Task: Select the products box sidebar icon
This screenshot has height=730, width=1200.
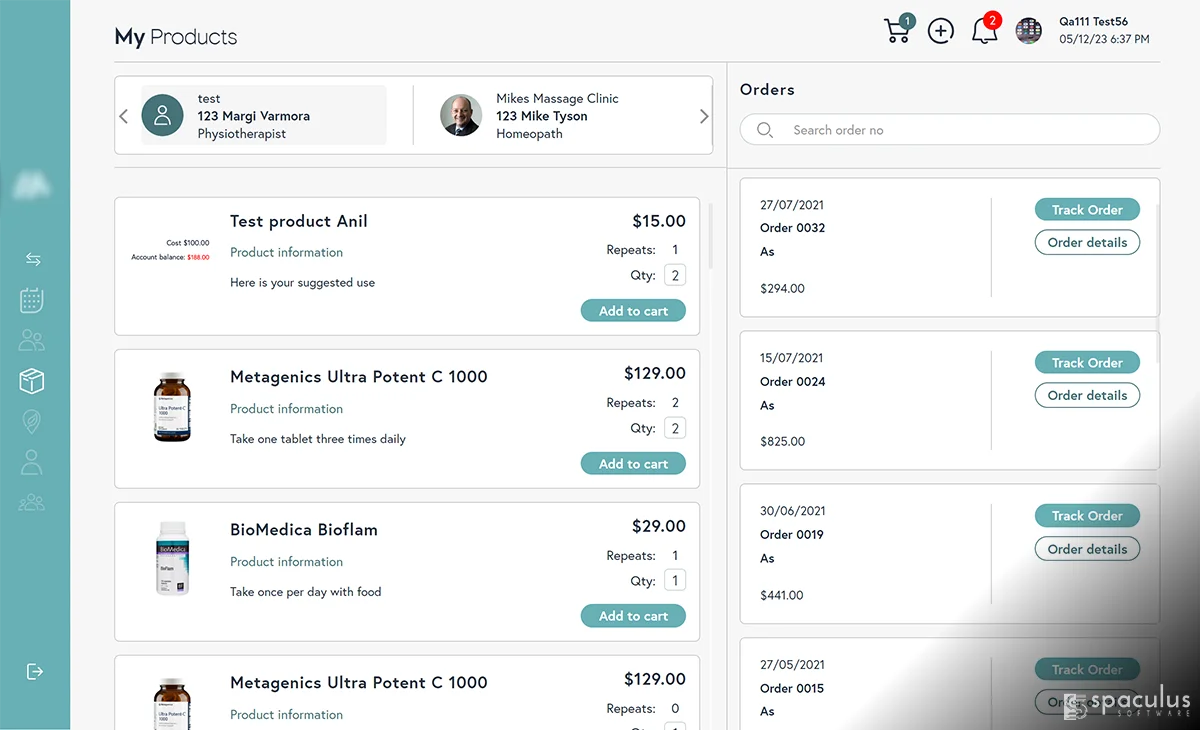Action: 32,381
